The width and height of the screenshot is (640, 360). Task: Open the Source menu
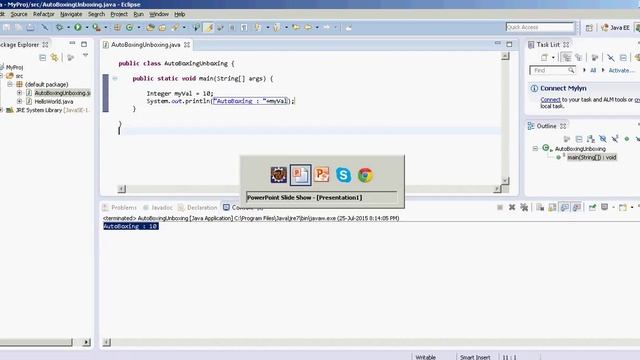coord(19,14)
